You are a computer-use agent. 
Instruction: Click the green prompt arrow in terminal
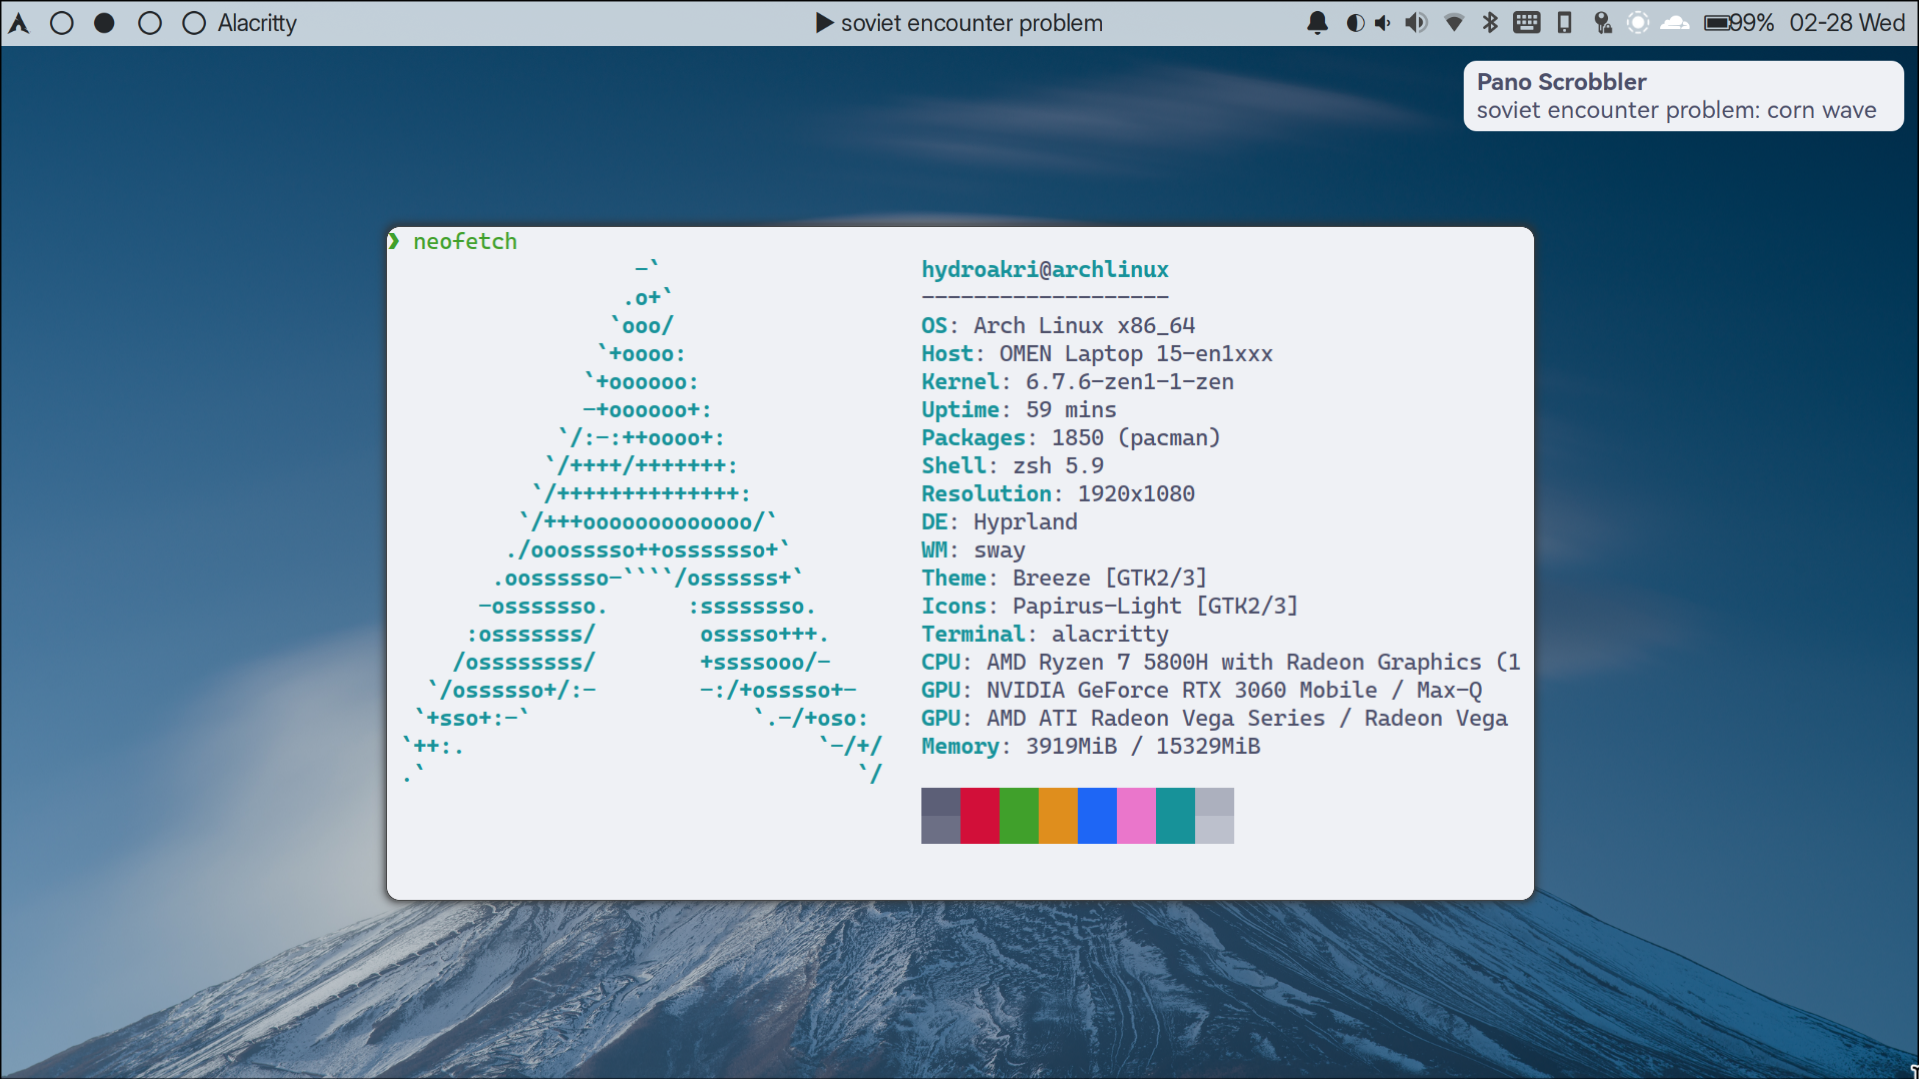[x=394, y=241]
